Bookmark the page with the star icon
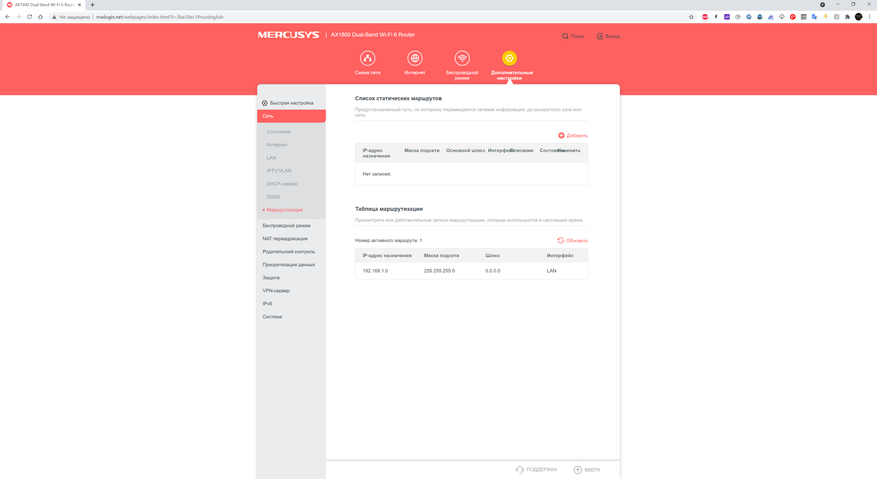Viewport: 877px width, 479px height. (691, 17)
